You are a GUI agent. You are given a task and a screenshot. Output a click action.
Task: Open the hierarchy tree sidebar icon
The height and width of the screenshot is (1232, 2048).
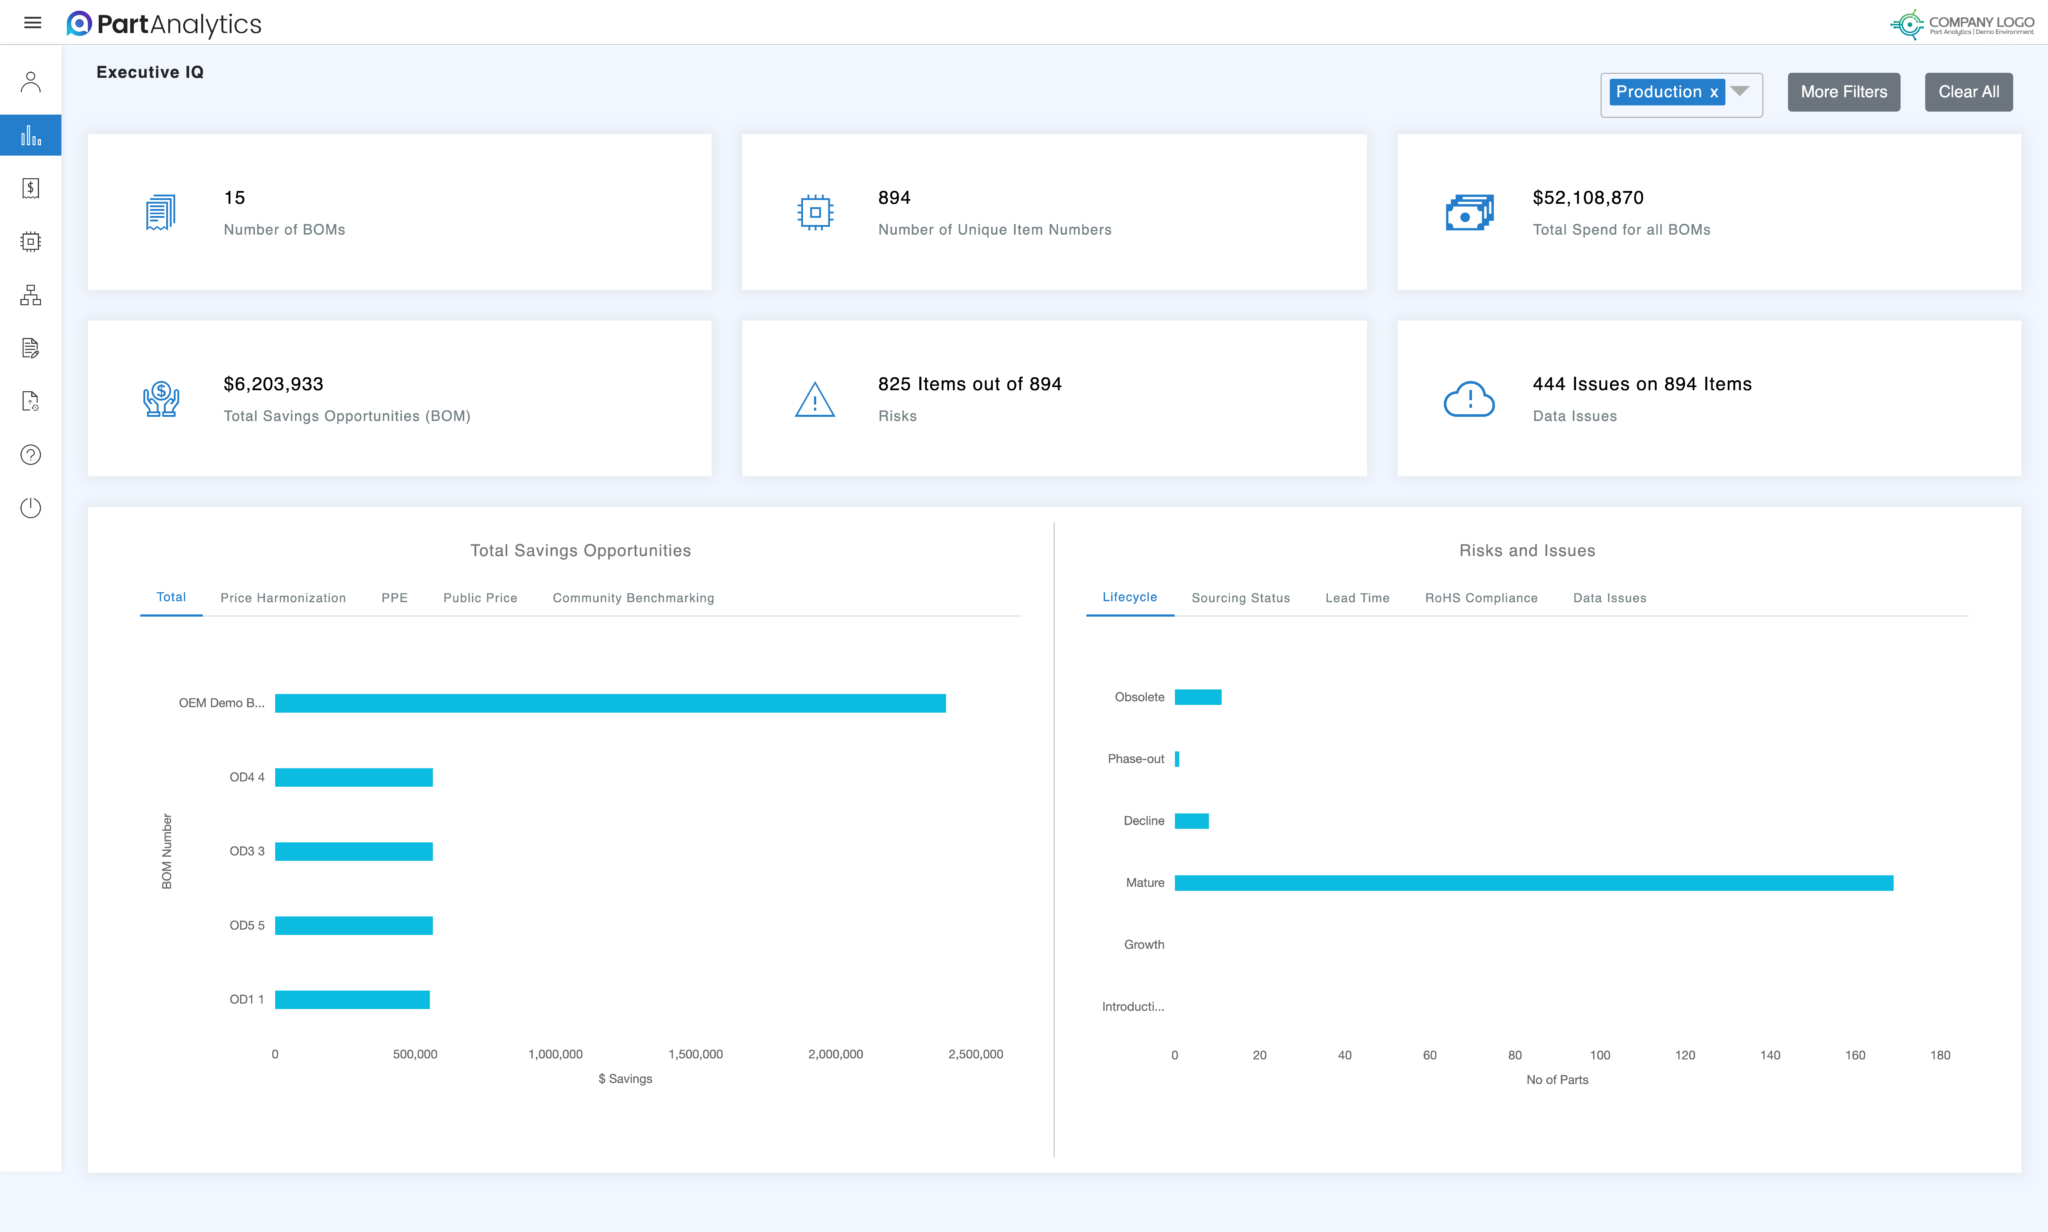click(31, 295)
